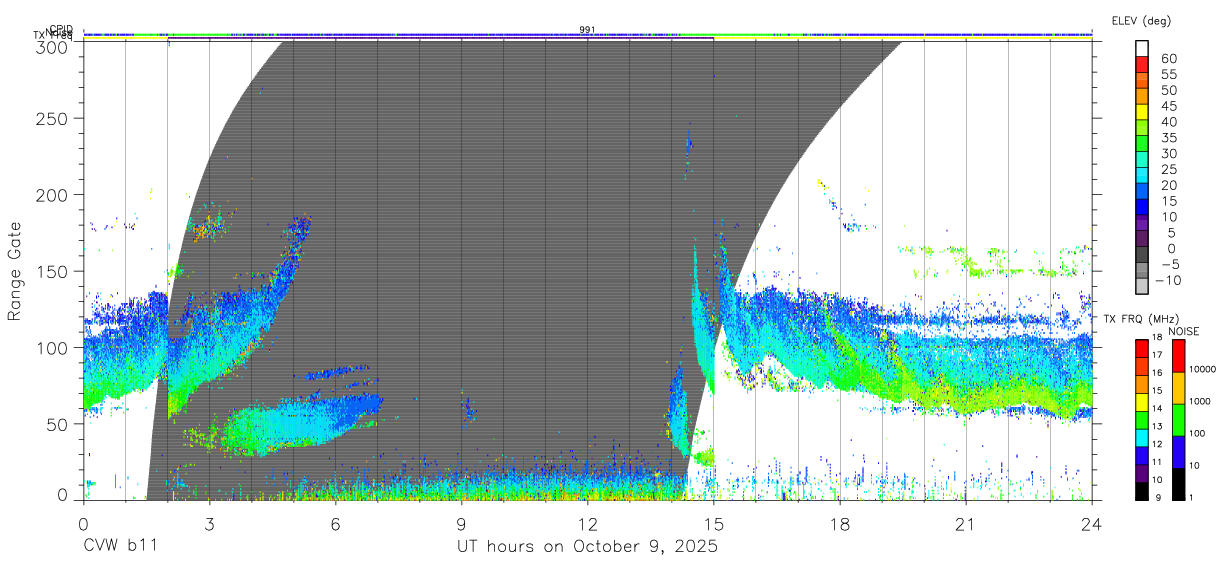Select the 1000 noise scale label
The image size is (1228, 567).
(1199, 402)
